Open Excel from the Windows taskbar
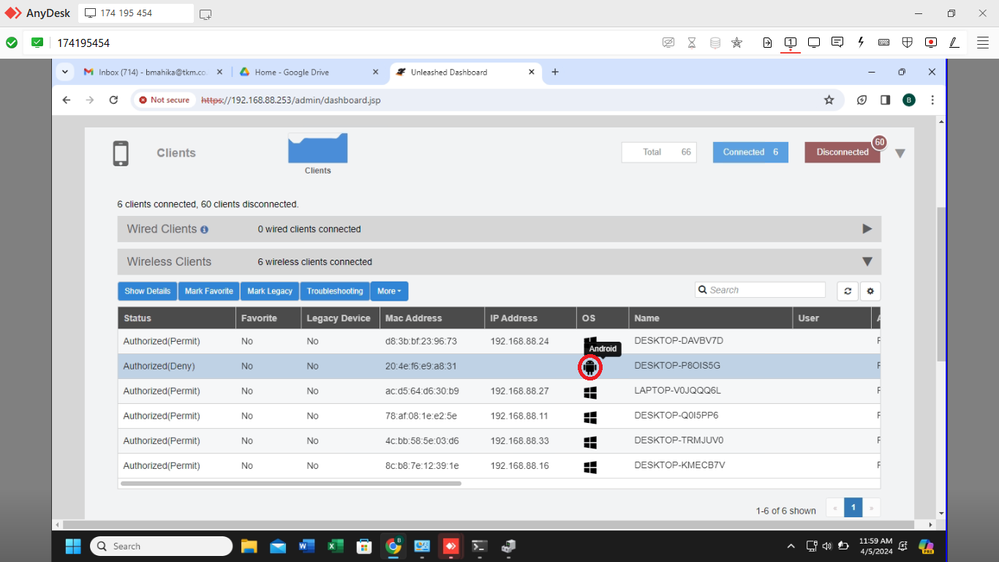The width and height of the screenshot is (999, 562). coord(335,547)
